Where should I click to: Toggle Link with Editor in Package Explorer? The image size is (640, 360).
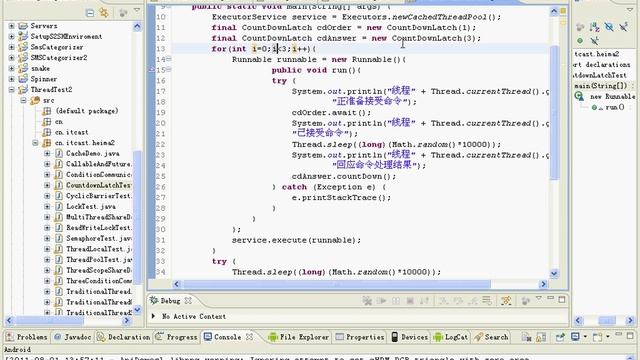point(104,13)
